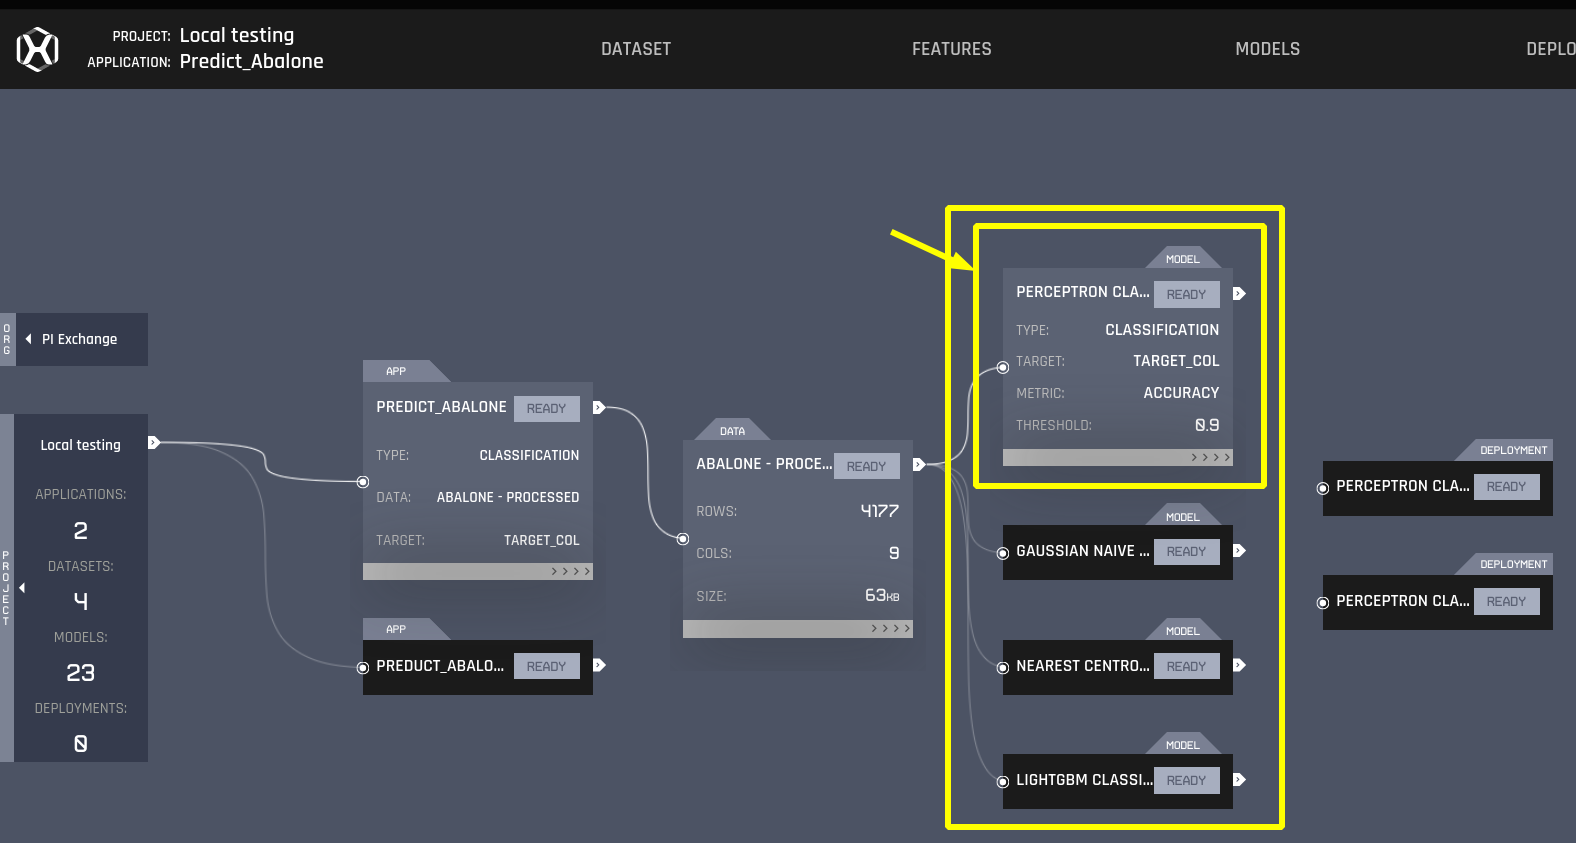The width and height of the screenshot is (1576, 843).
Task: Click the applications count 2
Action: 81,530
